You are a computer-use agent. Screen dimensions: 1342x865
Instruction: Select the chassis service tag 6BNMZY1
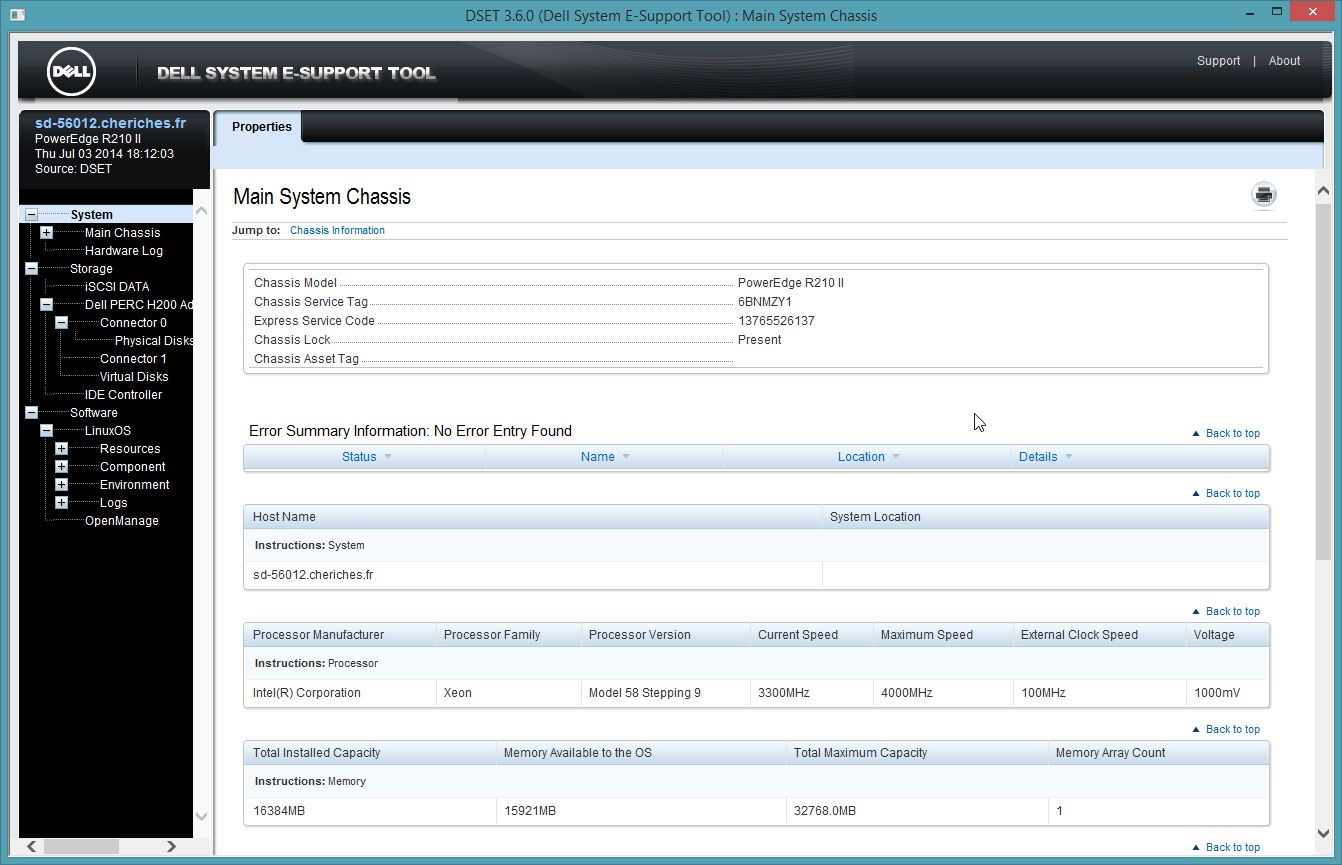(764, 302)
